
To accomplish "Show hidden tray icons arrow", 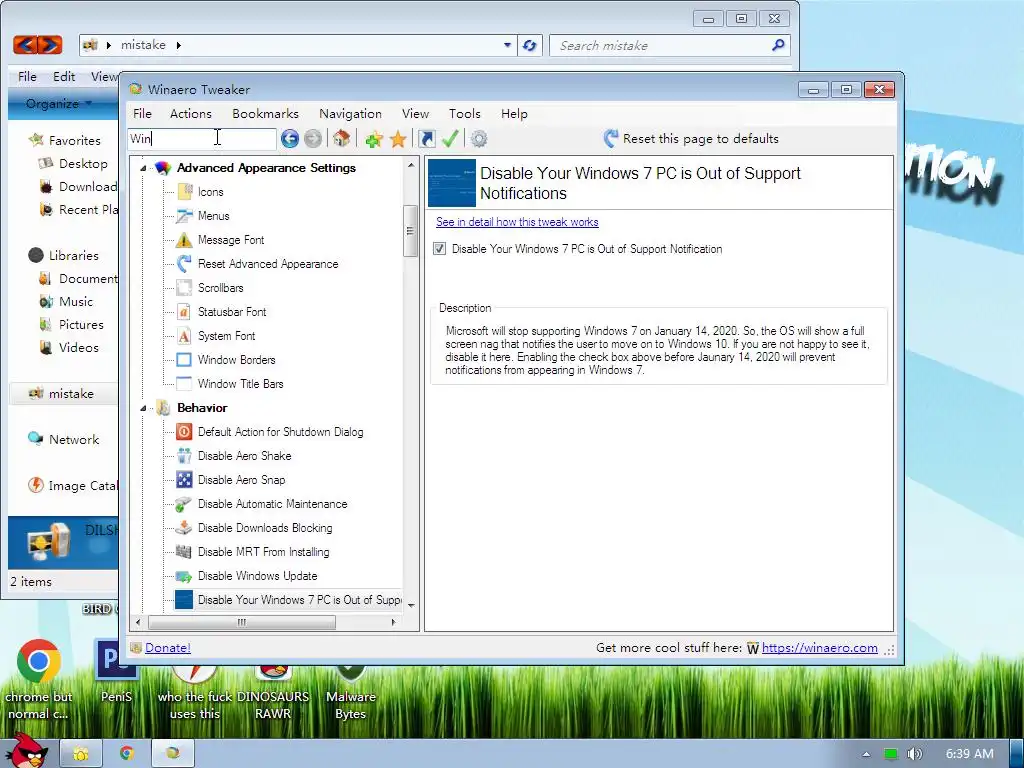I will pyautogui.click(x=866, y=754).
